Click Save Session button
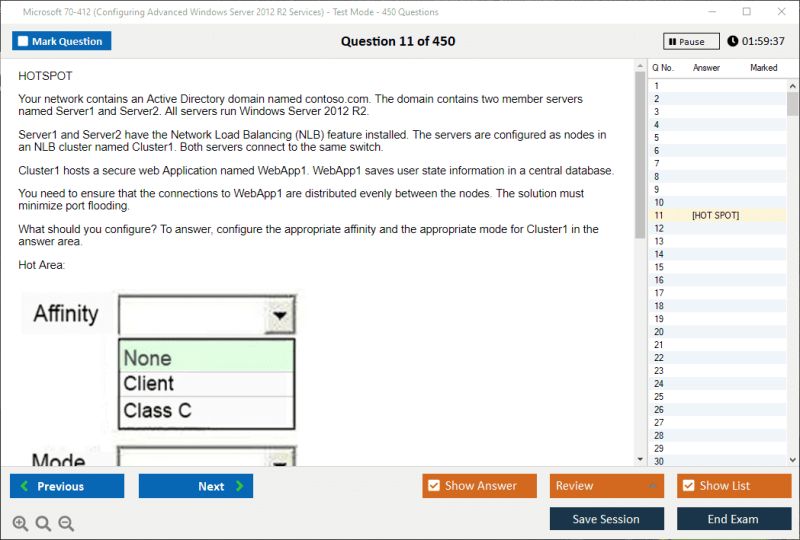 (x=607, y=519)
